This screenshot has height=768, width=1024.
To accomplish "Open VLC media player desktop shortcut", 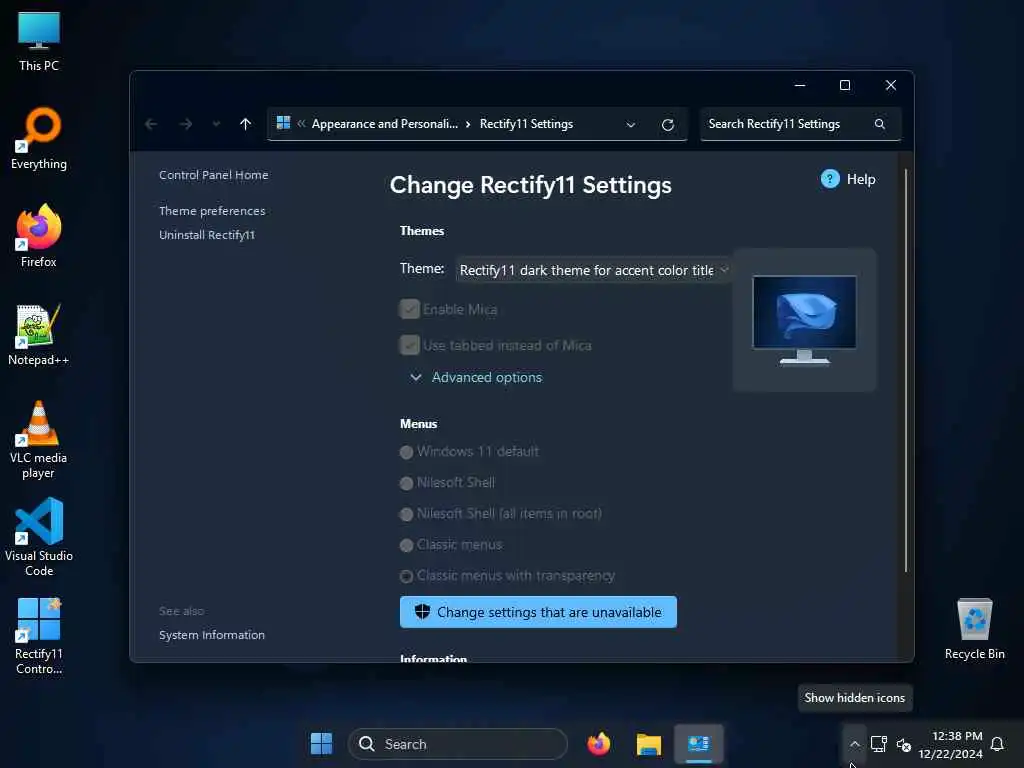I will 39,440.
